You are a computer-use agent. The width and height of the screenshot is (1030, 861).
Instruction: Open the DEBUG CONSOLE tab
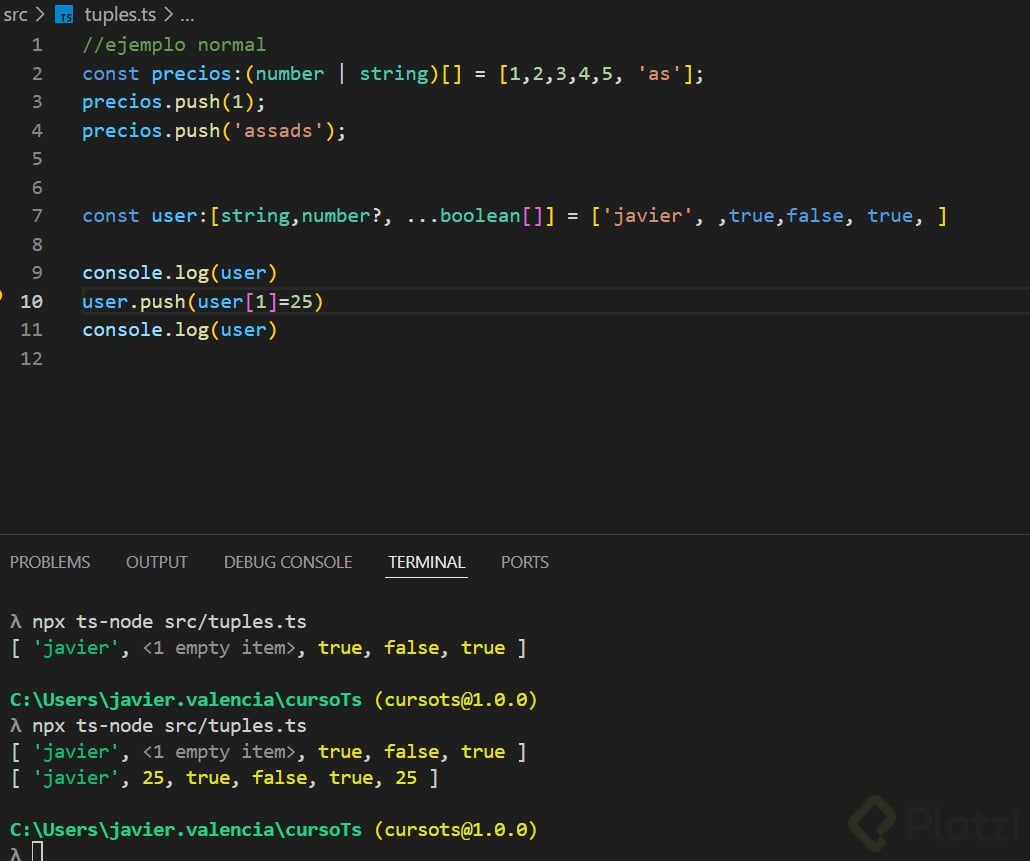coord(288,562)
